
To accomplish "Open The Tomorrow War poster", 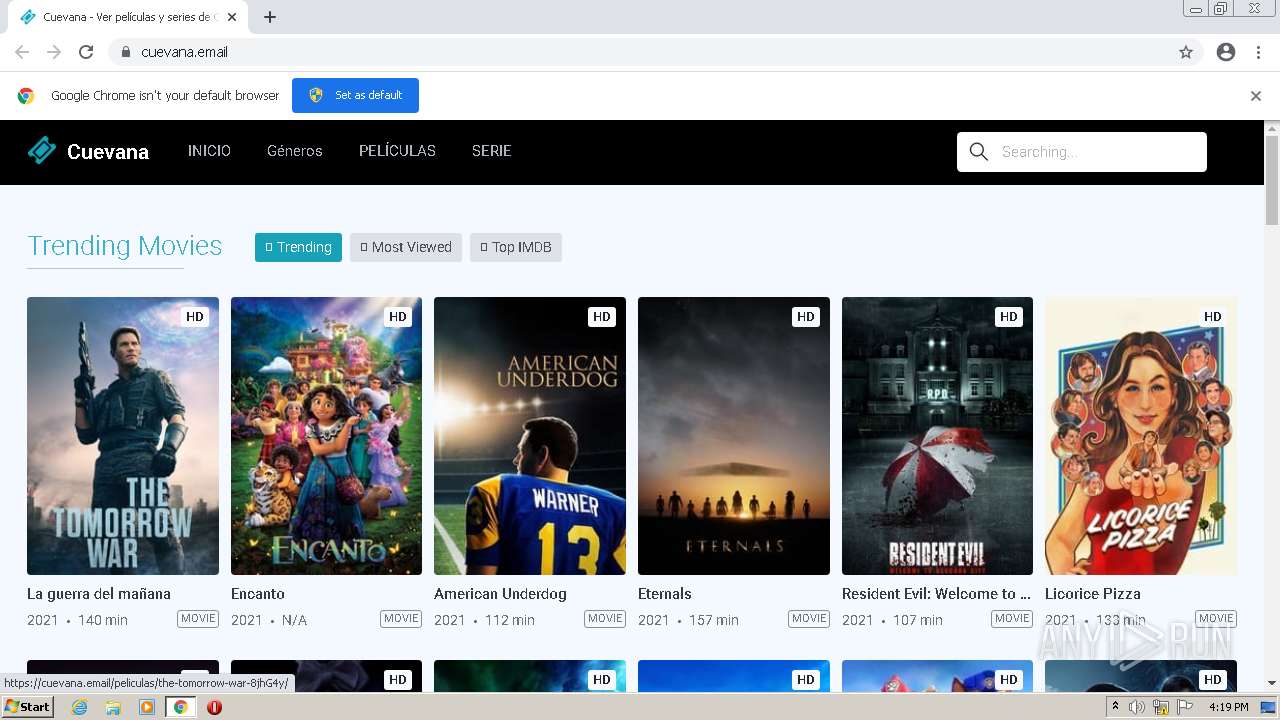I will pos(123,436).
